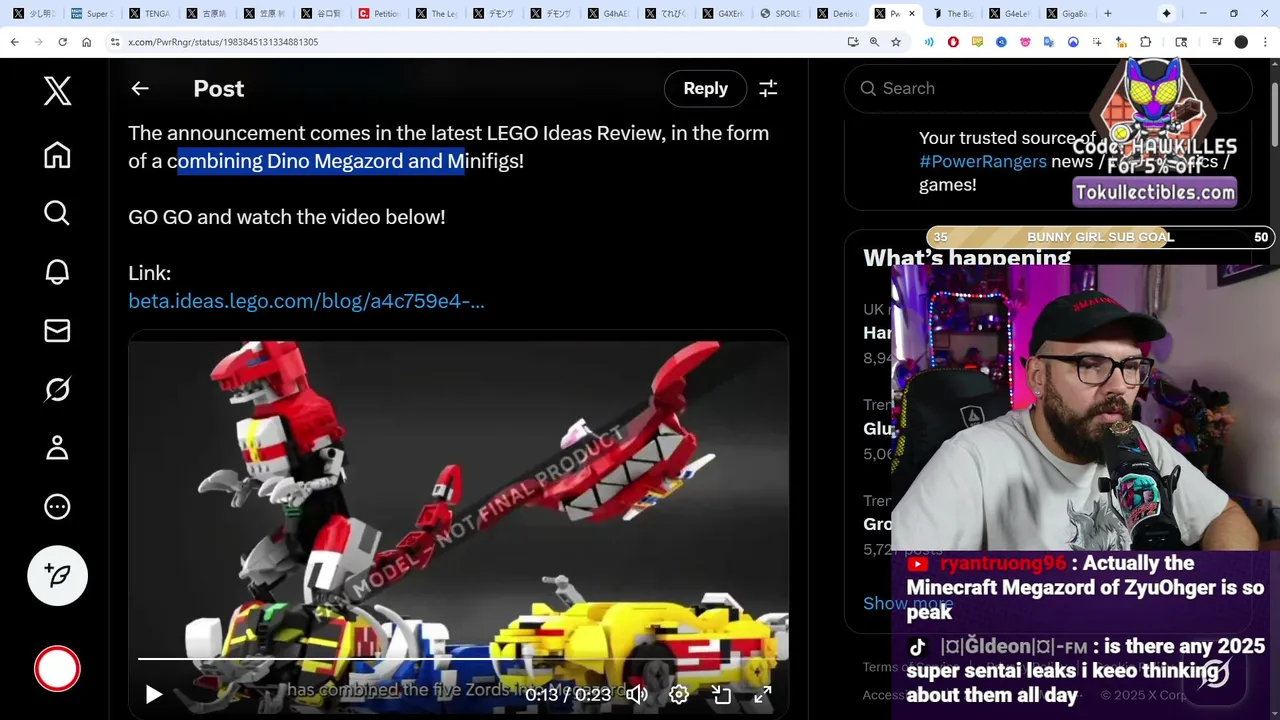This screenshot has width=1280, height=720.
Task: Switch to the Super tab
Action: [91, 14]
